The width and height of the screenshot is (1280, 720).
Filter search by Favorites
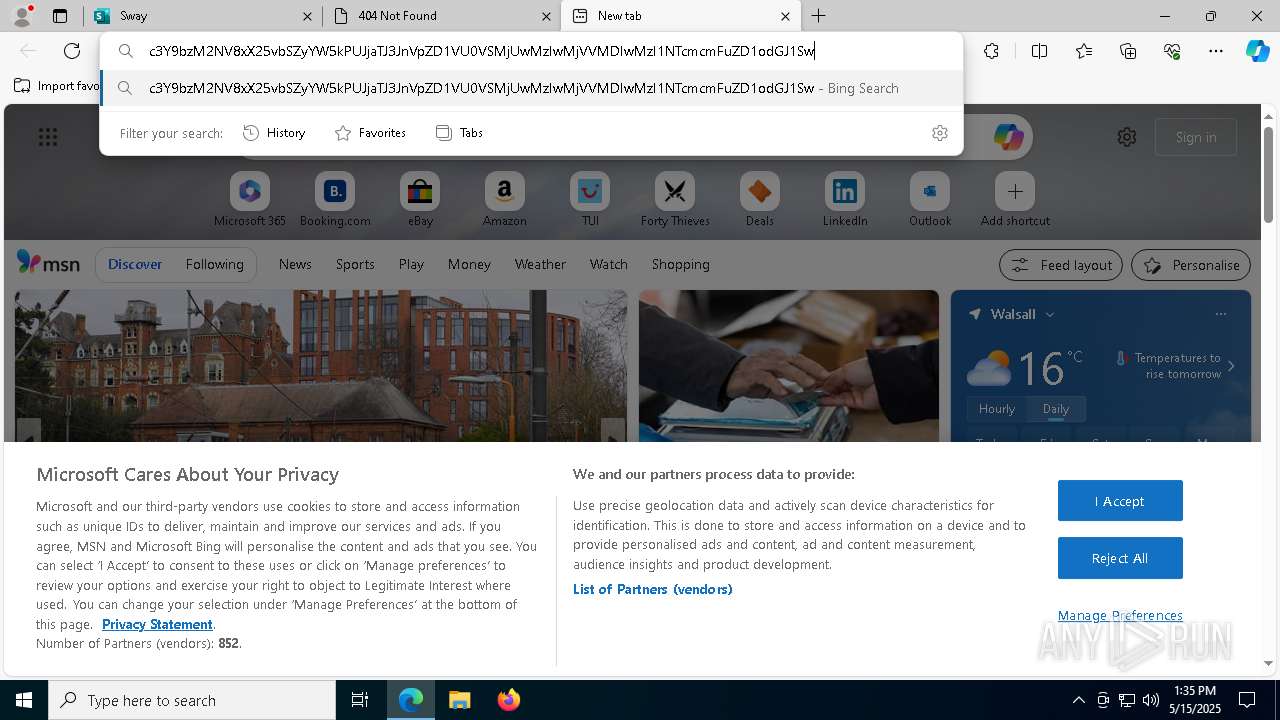tap(370, 133)
